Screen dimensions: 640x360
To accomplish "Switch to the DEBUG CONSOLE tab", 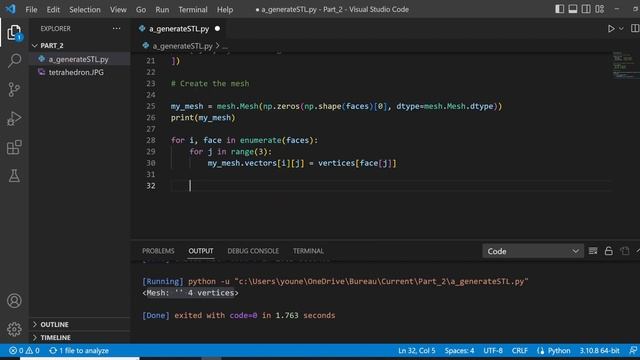I will click(253, 251).
